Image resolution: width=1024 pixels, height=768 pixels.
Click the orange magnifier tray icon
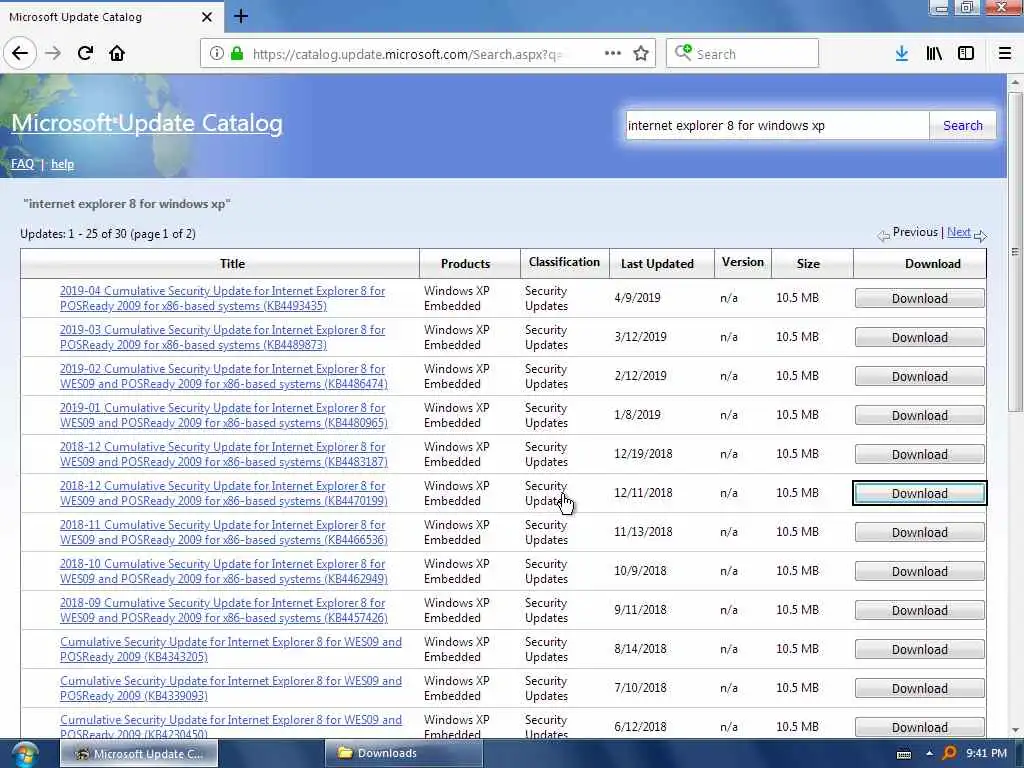point(950,754)
